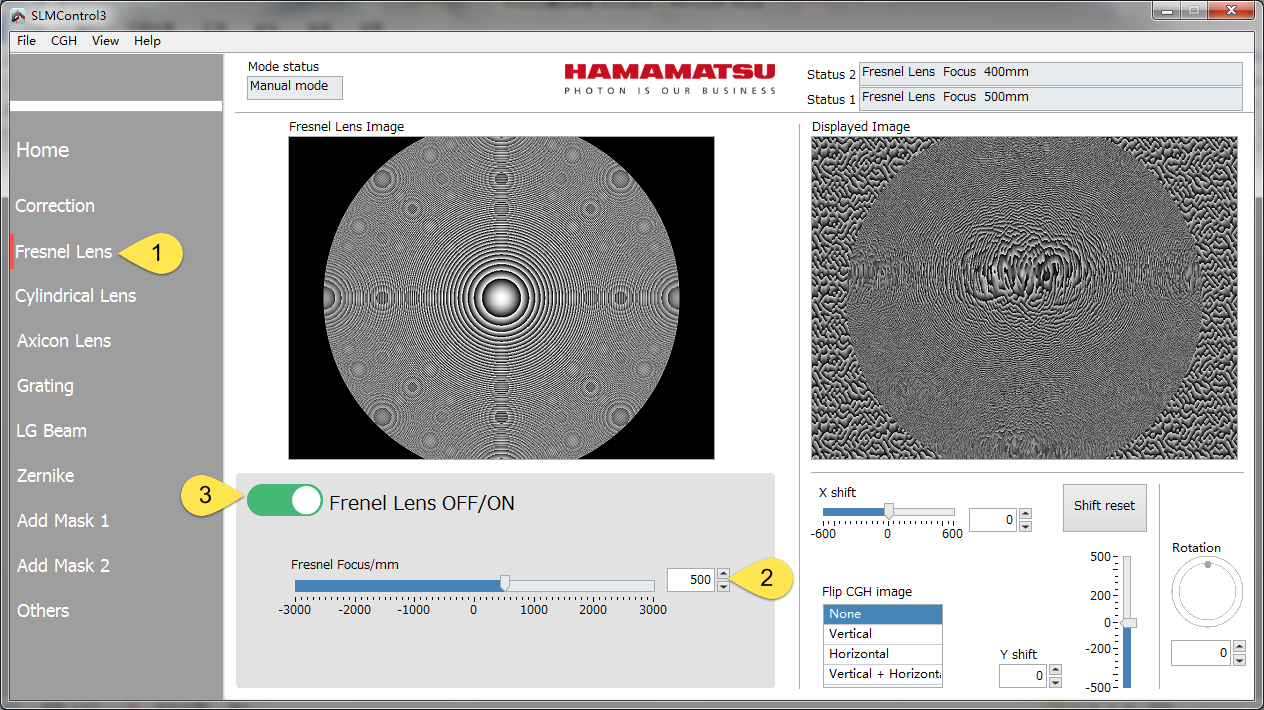Go to Cylindrical Lens page in sidebar
Image resolution: width=1264 pixels, height=710 pixels.
coord(75,296)
